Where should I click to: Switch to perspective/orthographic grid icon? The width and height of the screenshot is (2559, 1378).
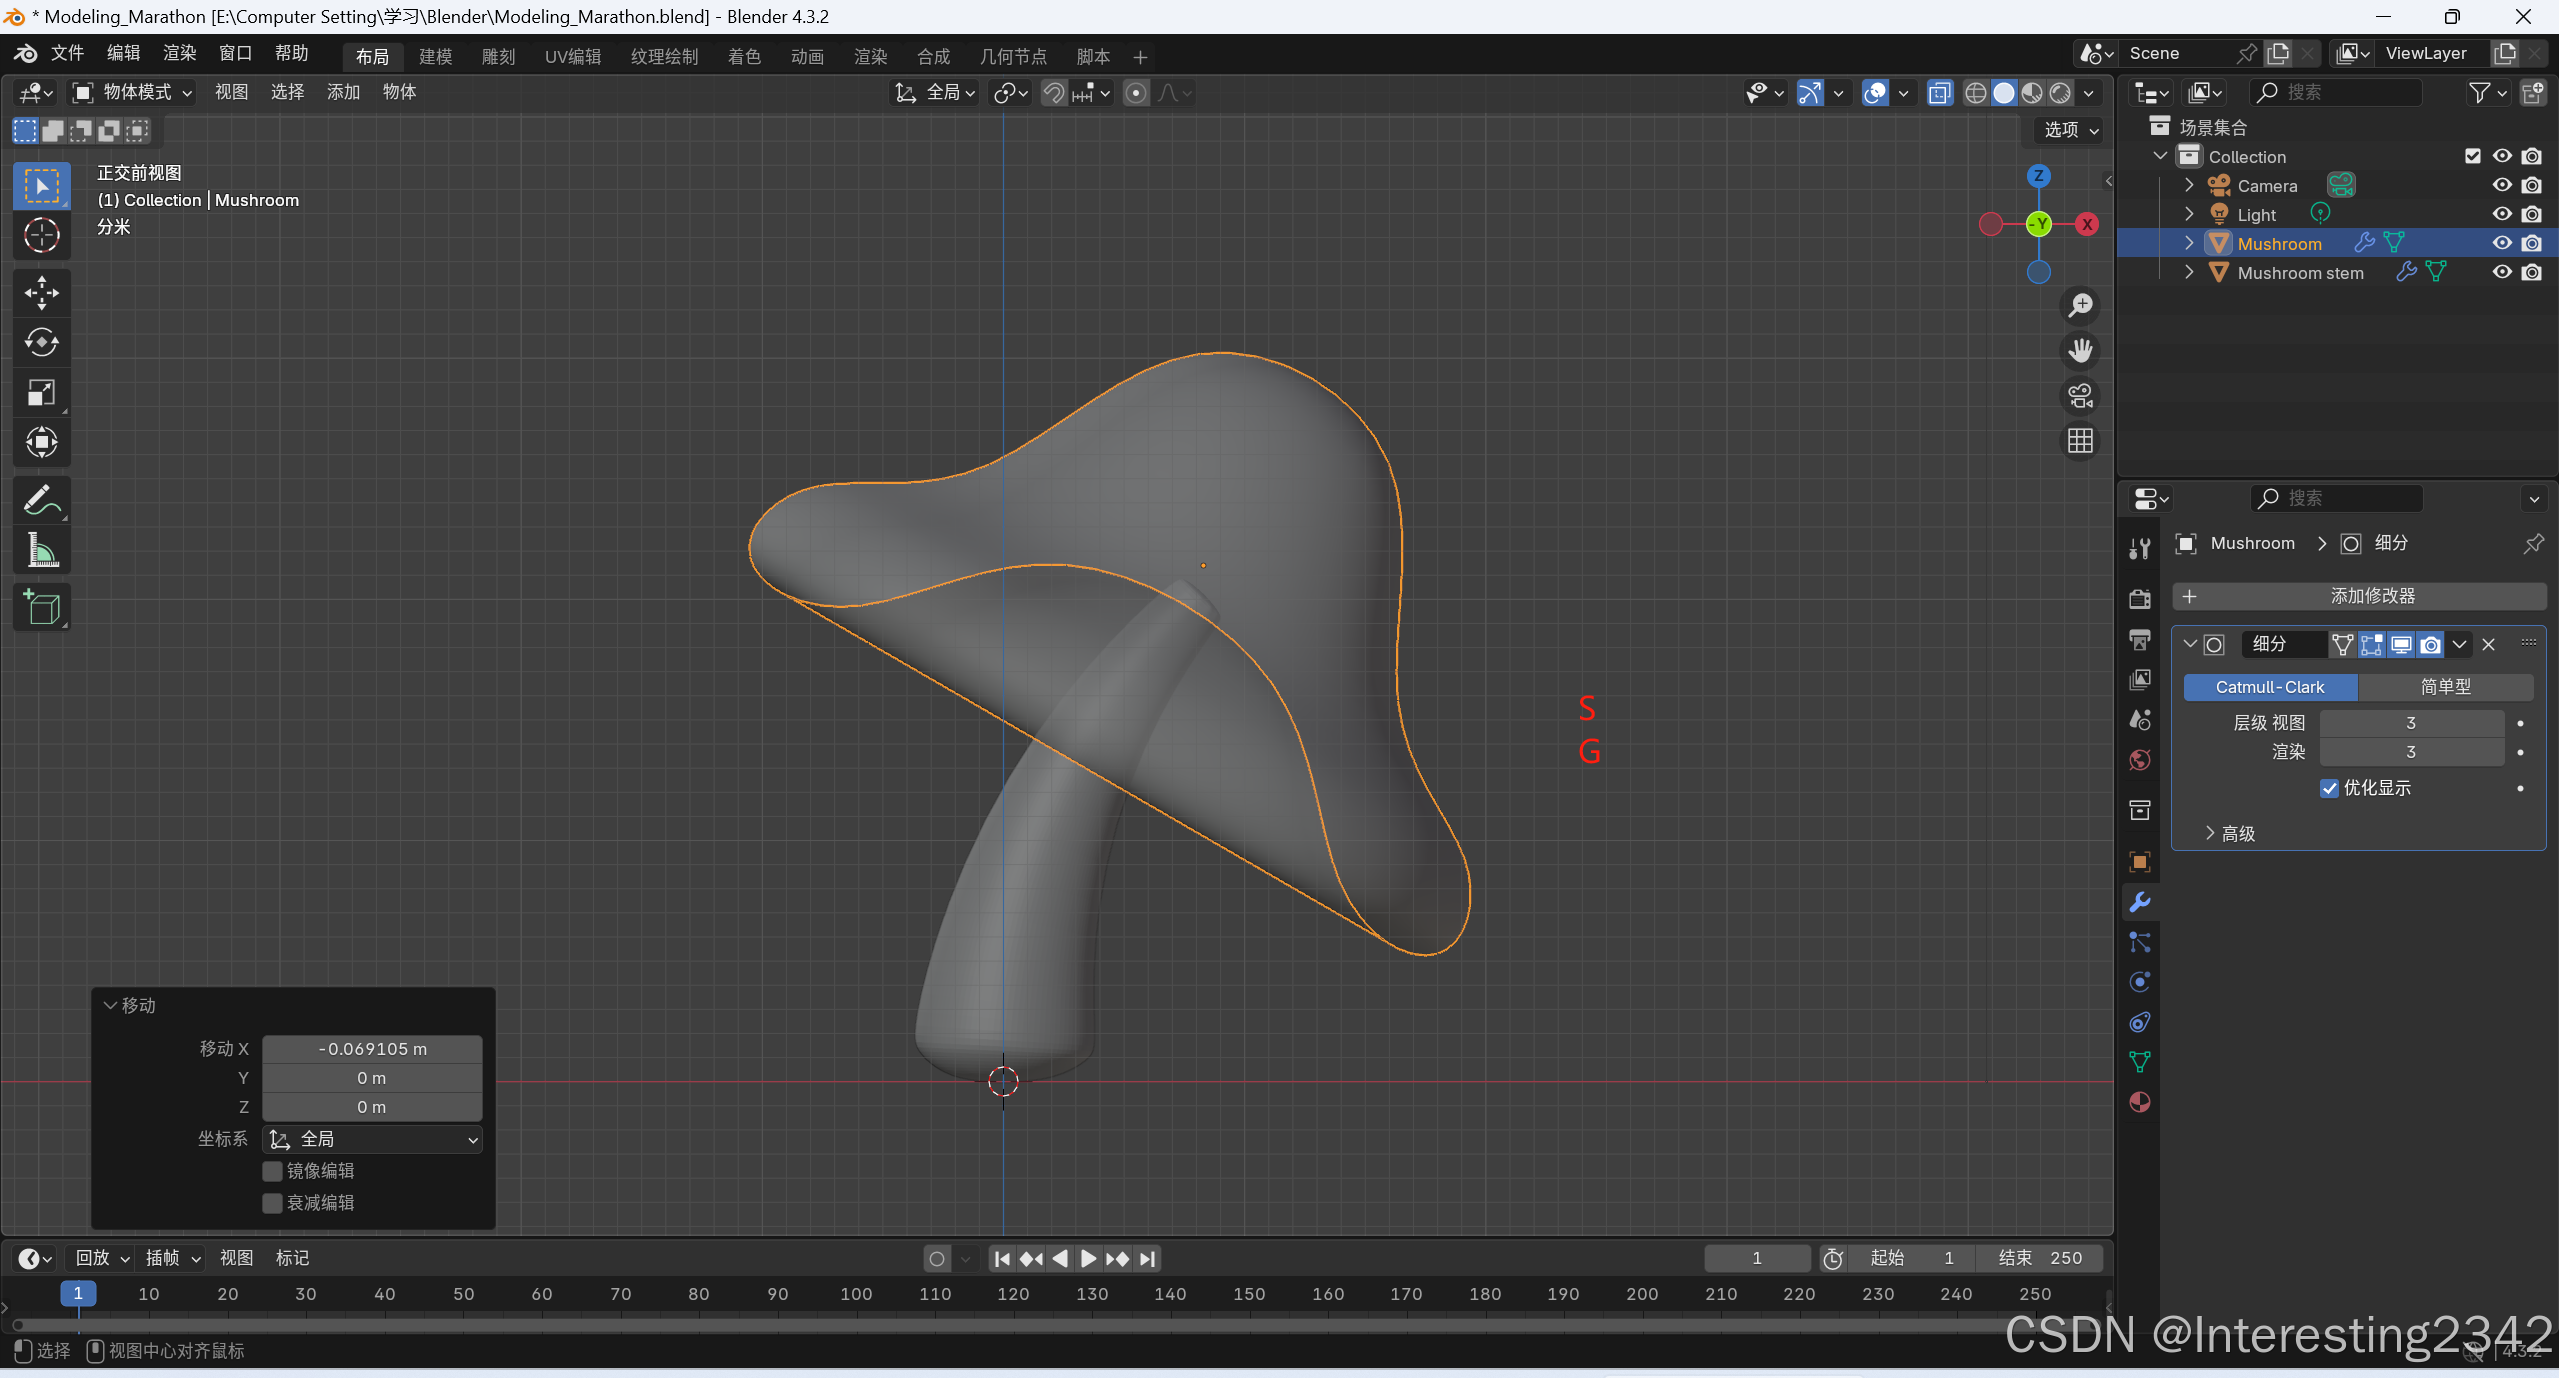[2080, 441]
